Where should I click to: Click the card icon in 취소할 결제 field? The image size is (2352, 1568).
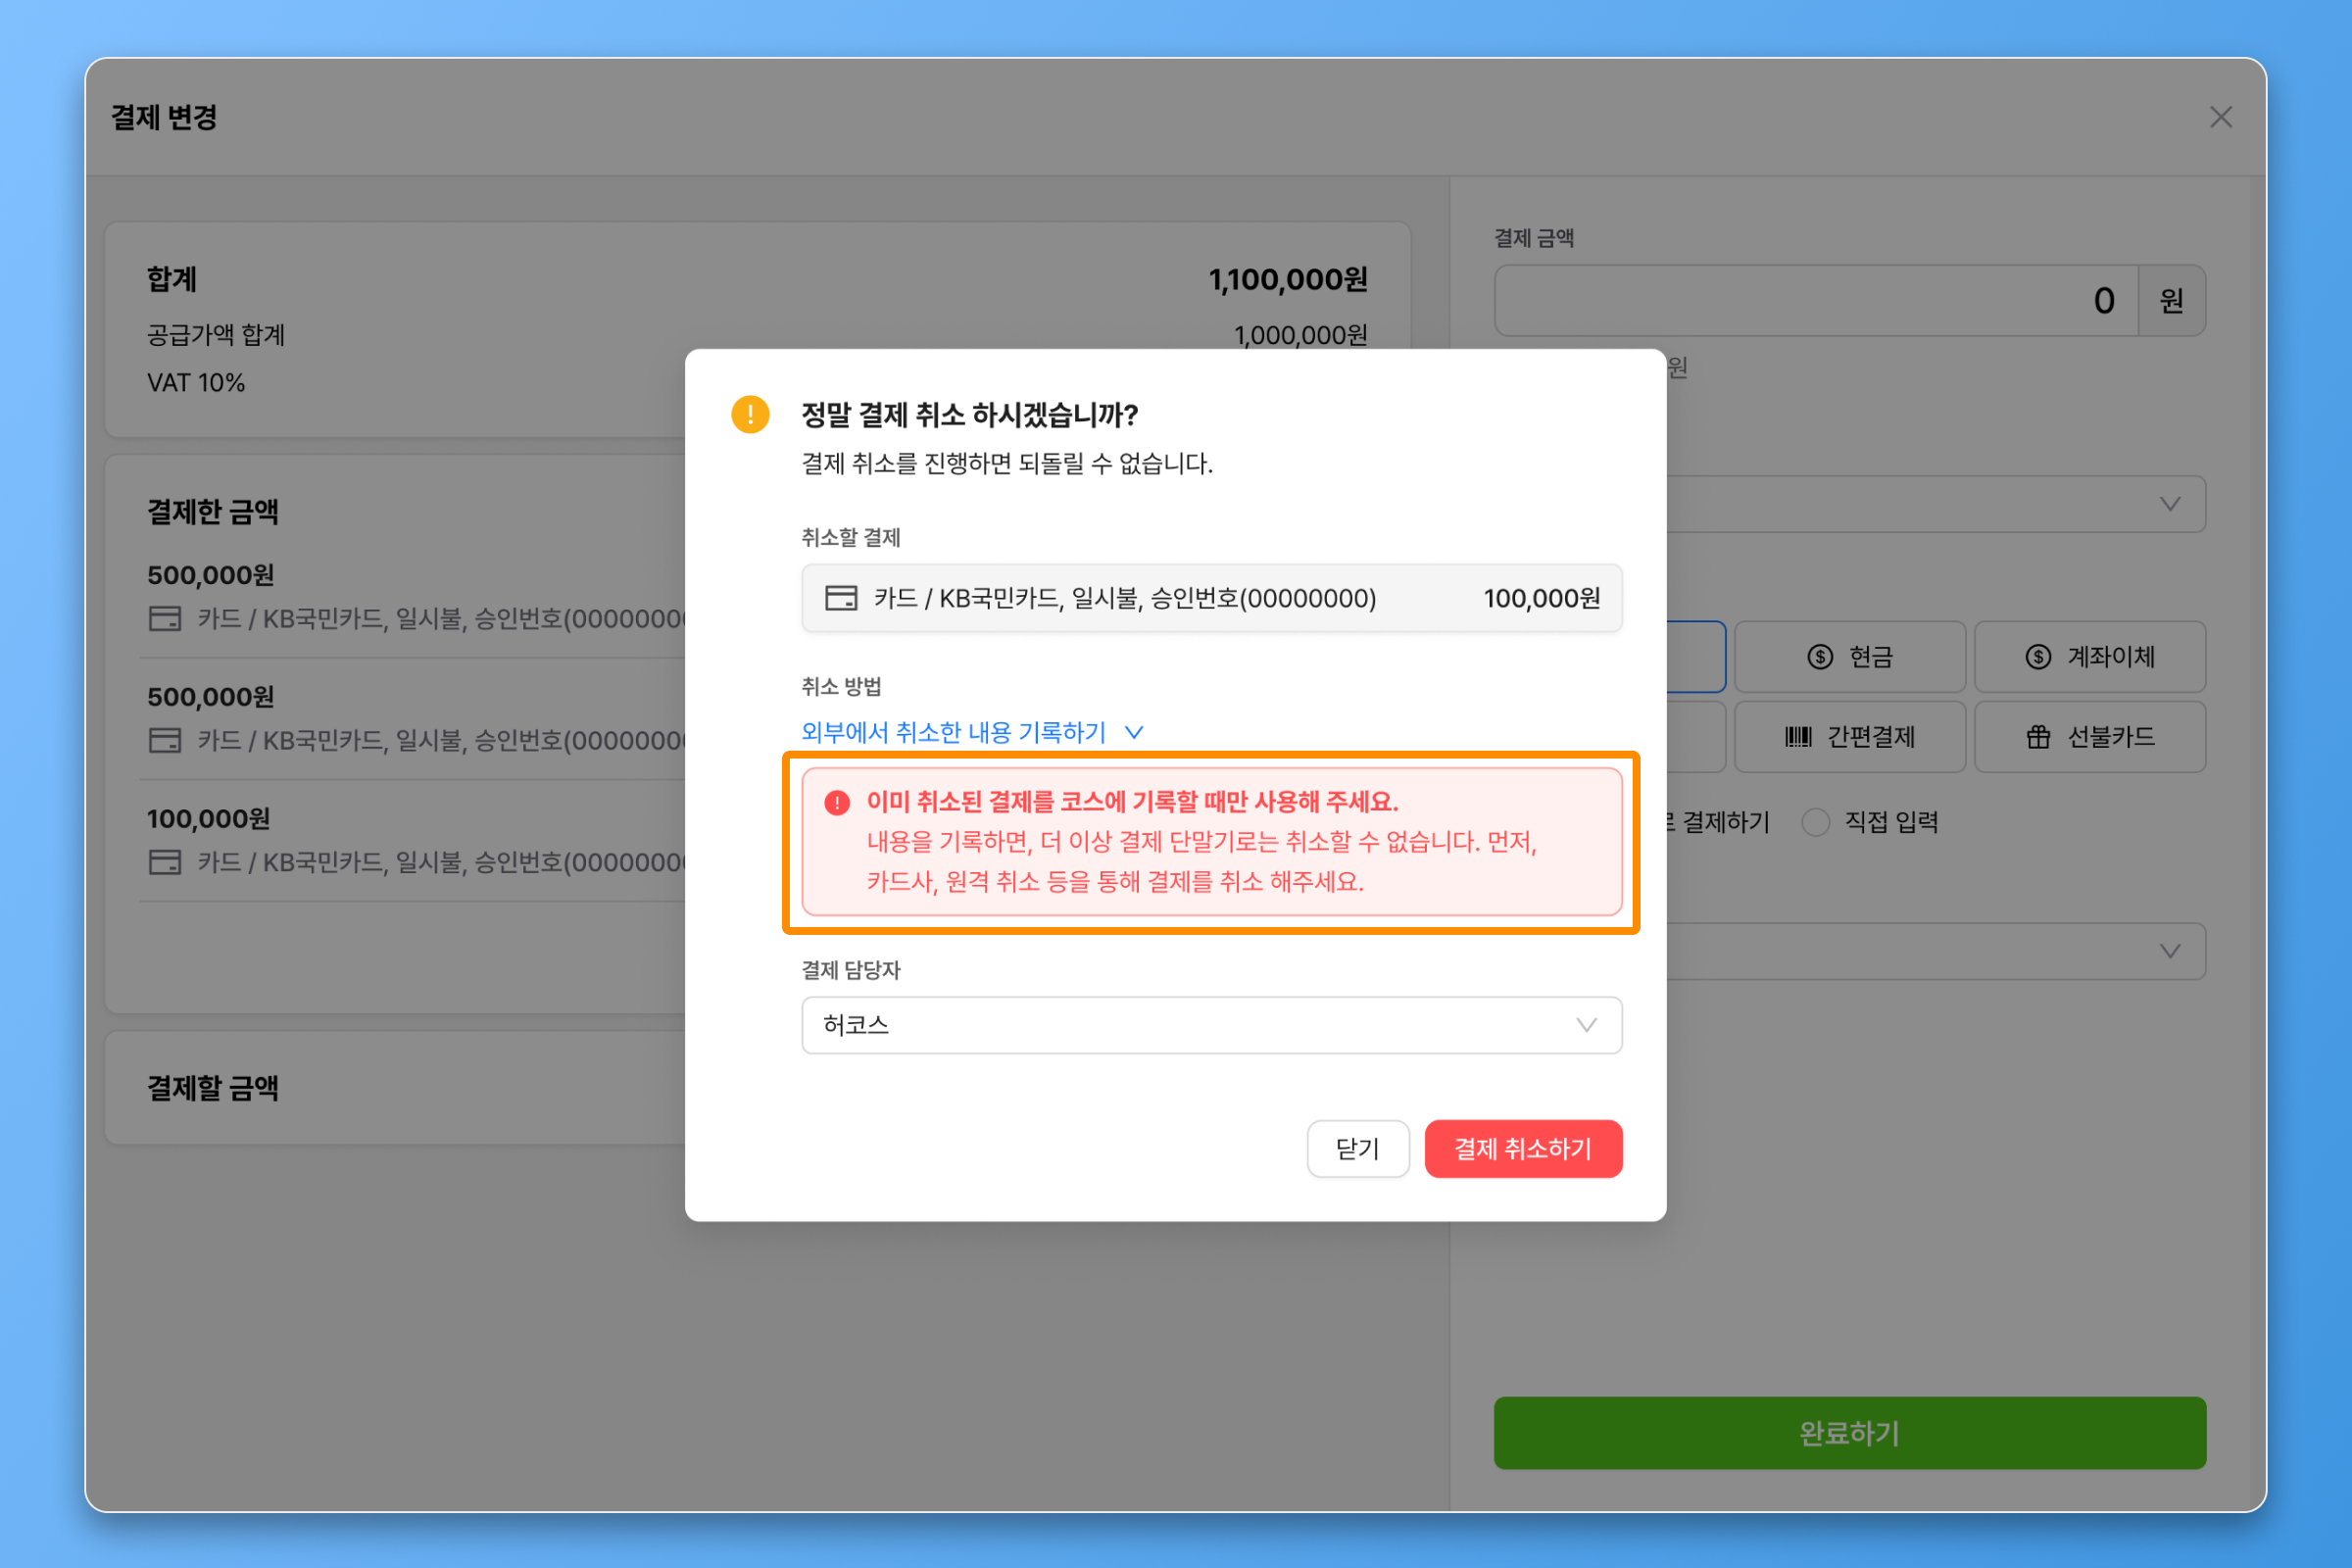pyautogui.click(x=840, y=598)
